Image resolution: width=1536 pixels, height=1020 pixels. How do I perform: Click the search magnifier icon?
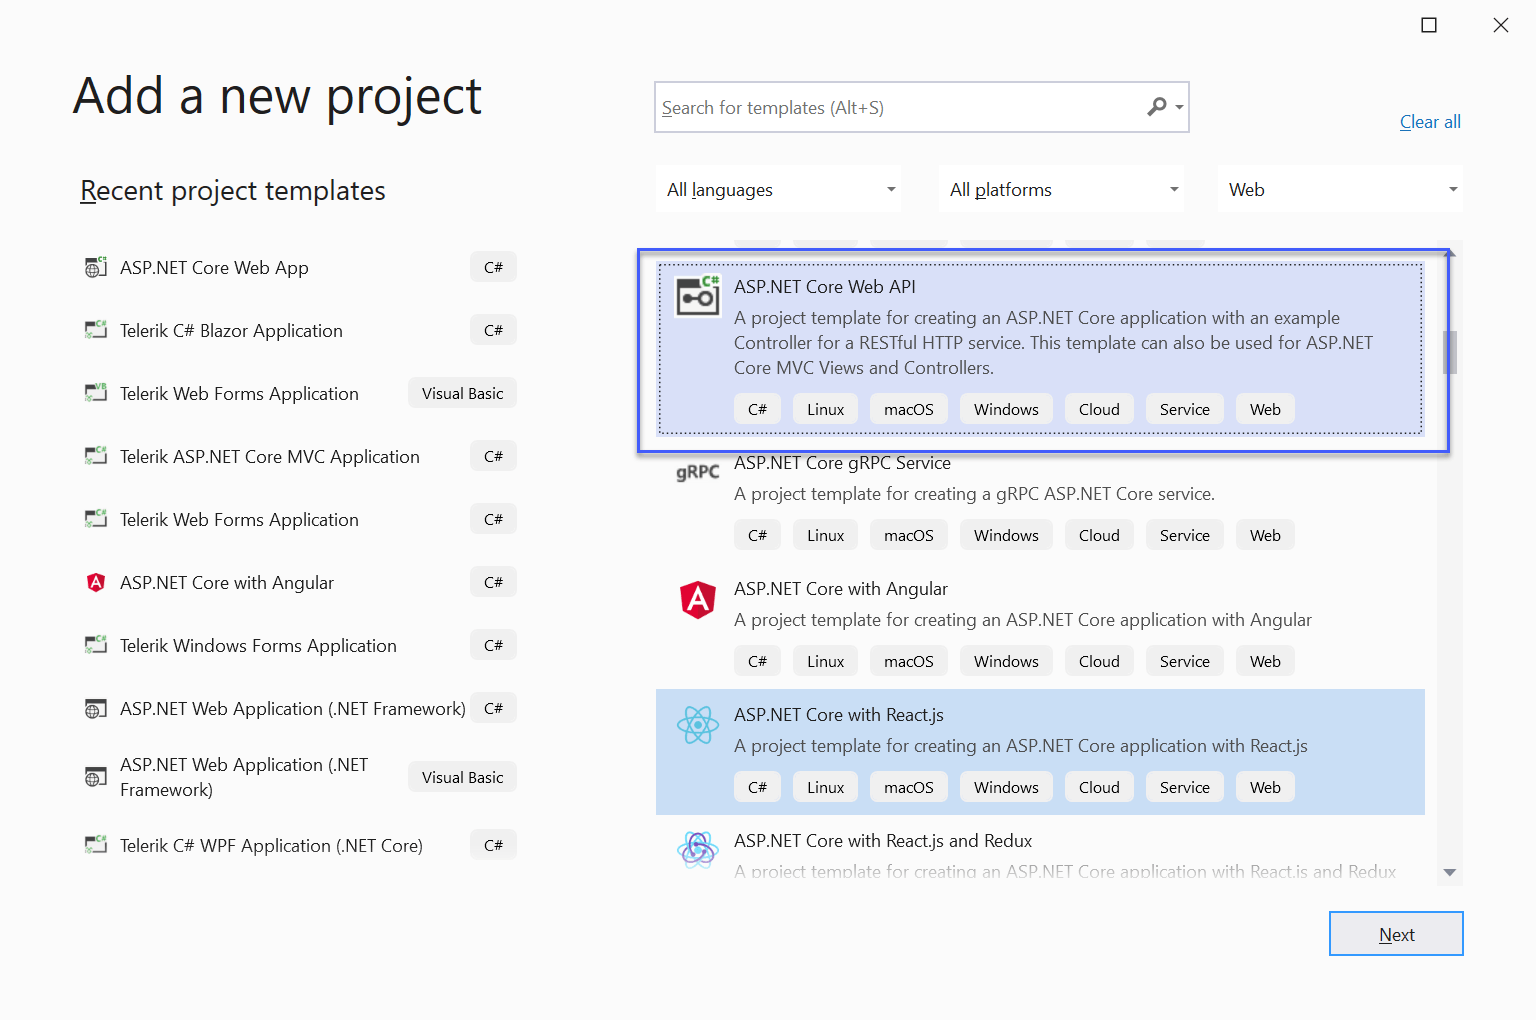tap(1157, 107)
